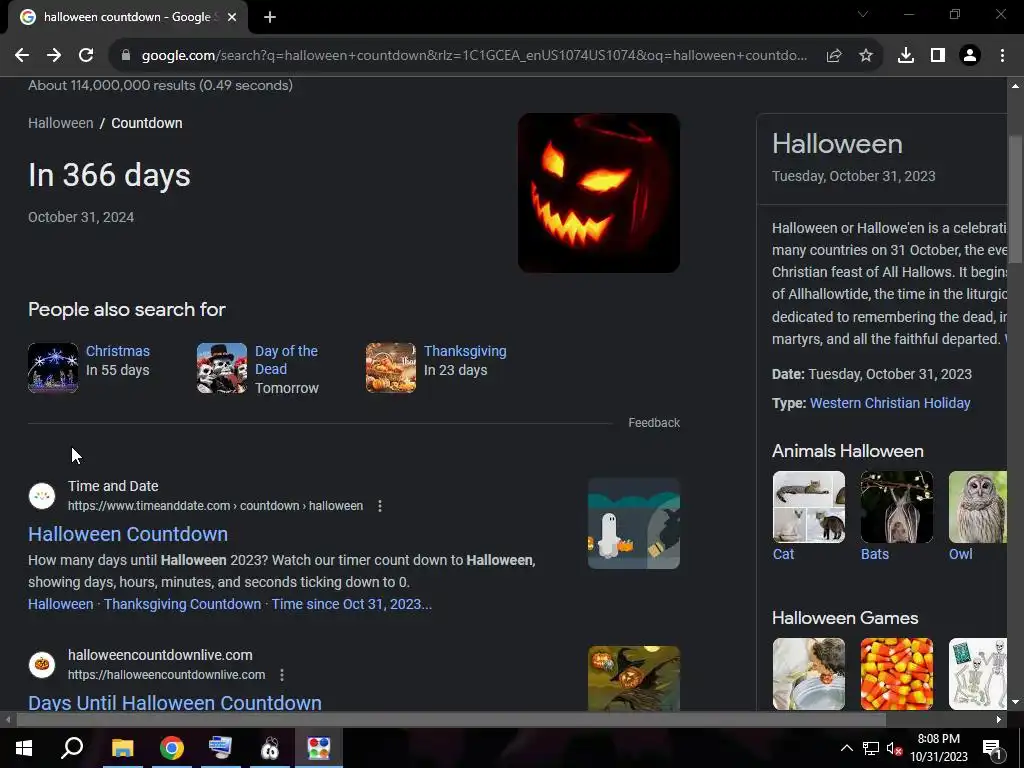Open File Explorer from taskbar
The height and width of the screenshot is (768, 1024).
(x=122, y=748)
